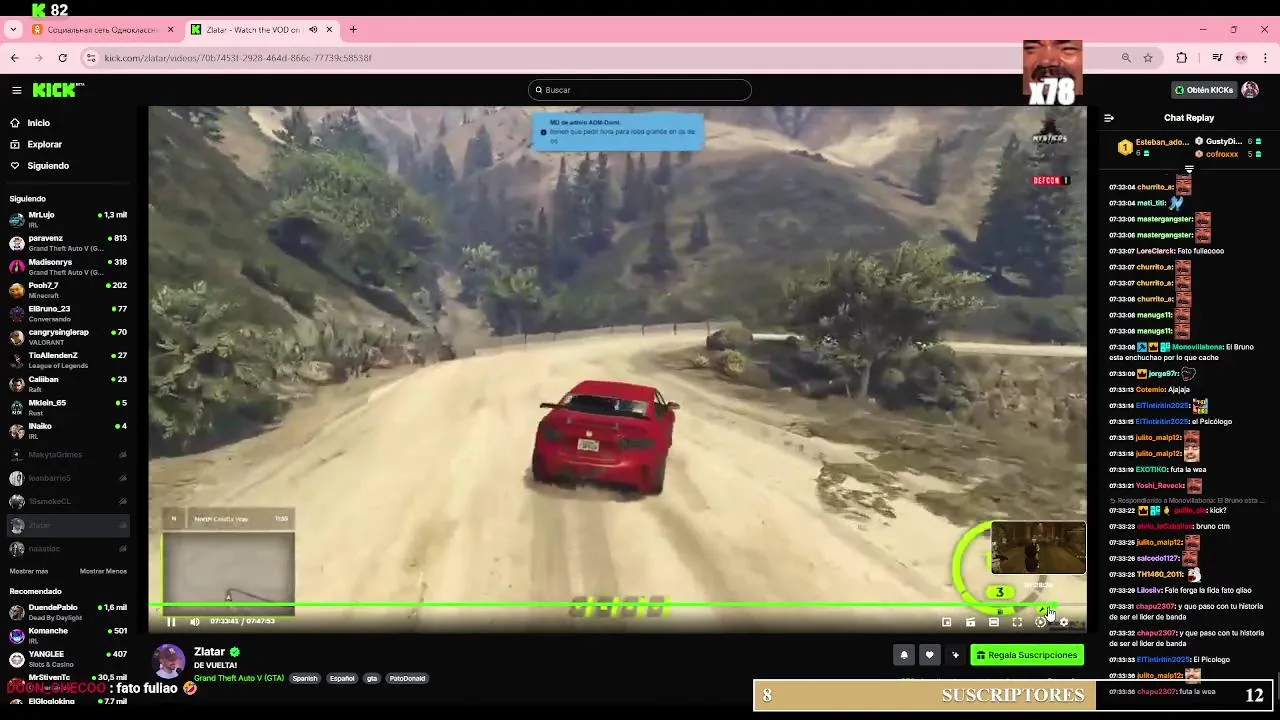The height and width of the screenshot is (720, 1280).
Task: Mute audio on the Zlatar tab
Action: [x=313, y=30]
